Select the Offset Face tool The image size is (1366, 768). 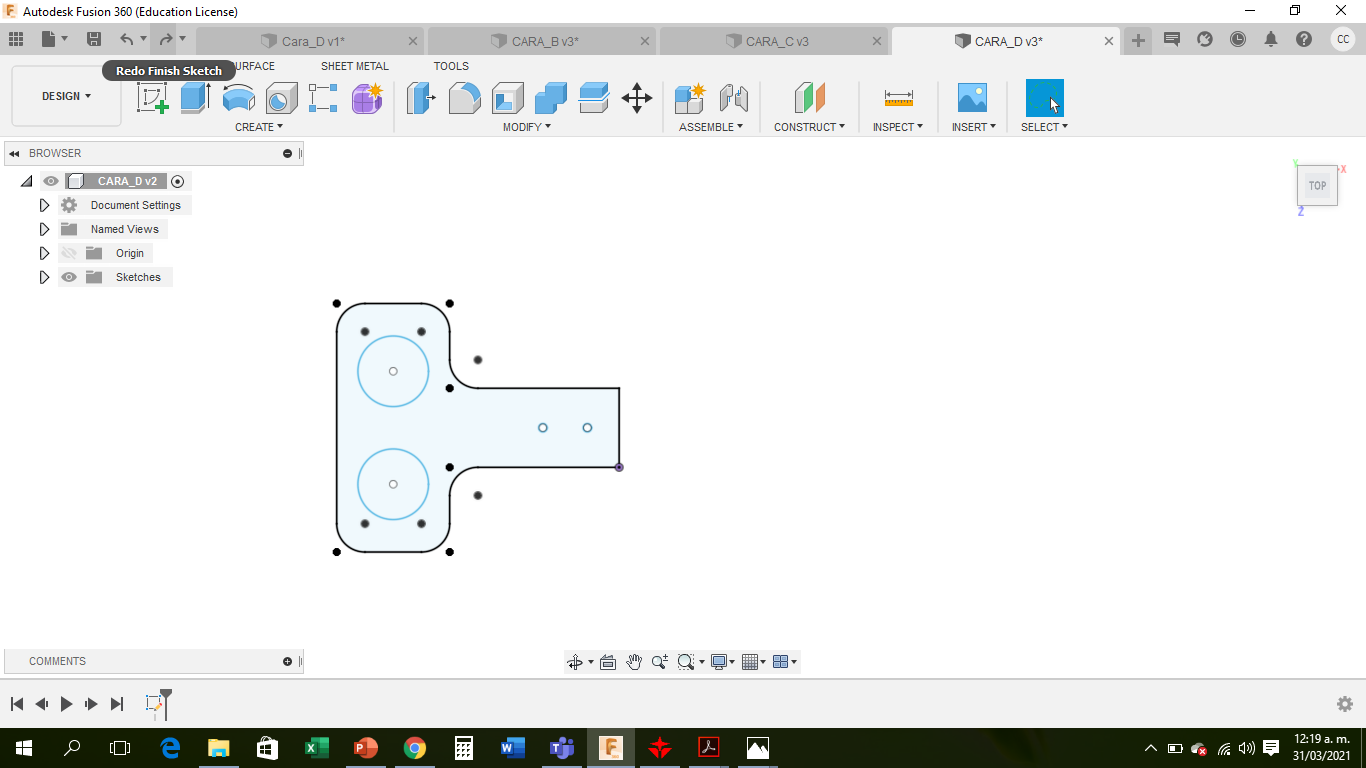click(x=594, y=98)
